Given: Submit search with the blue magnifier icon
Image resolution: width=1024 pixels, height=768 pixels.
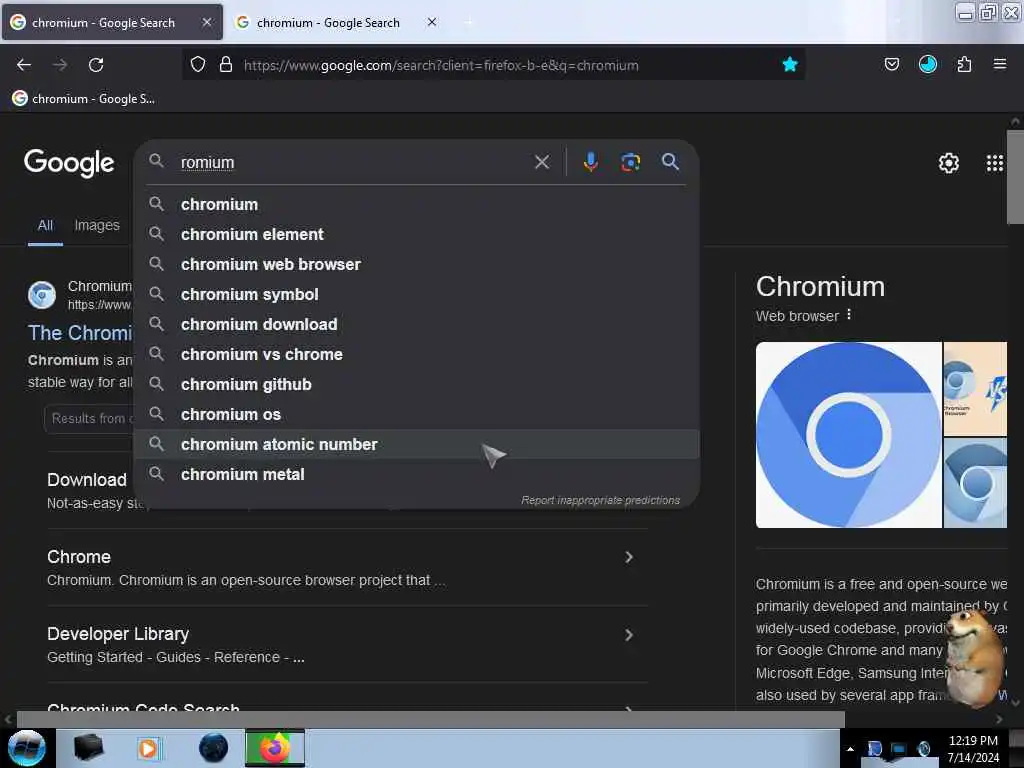Looking at the screenshot, I should [670, 162].
